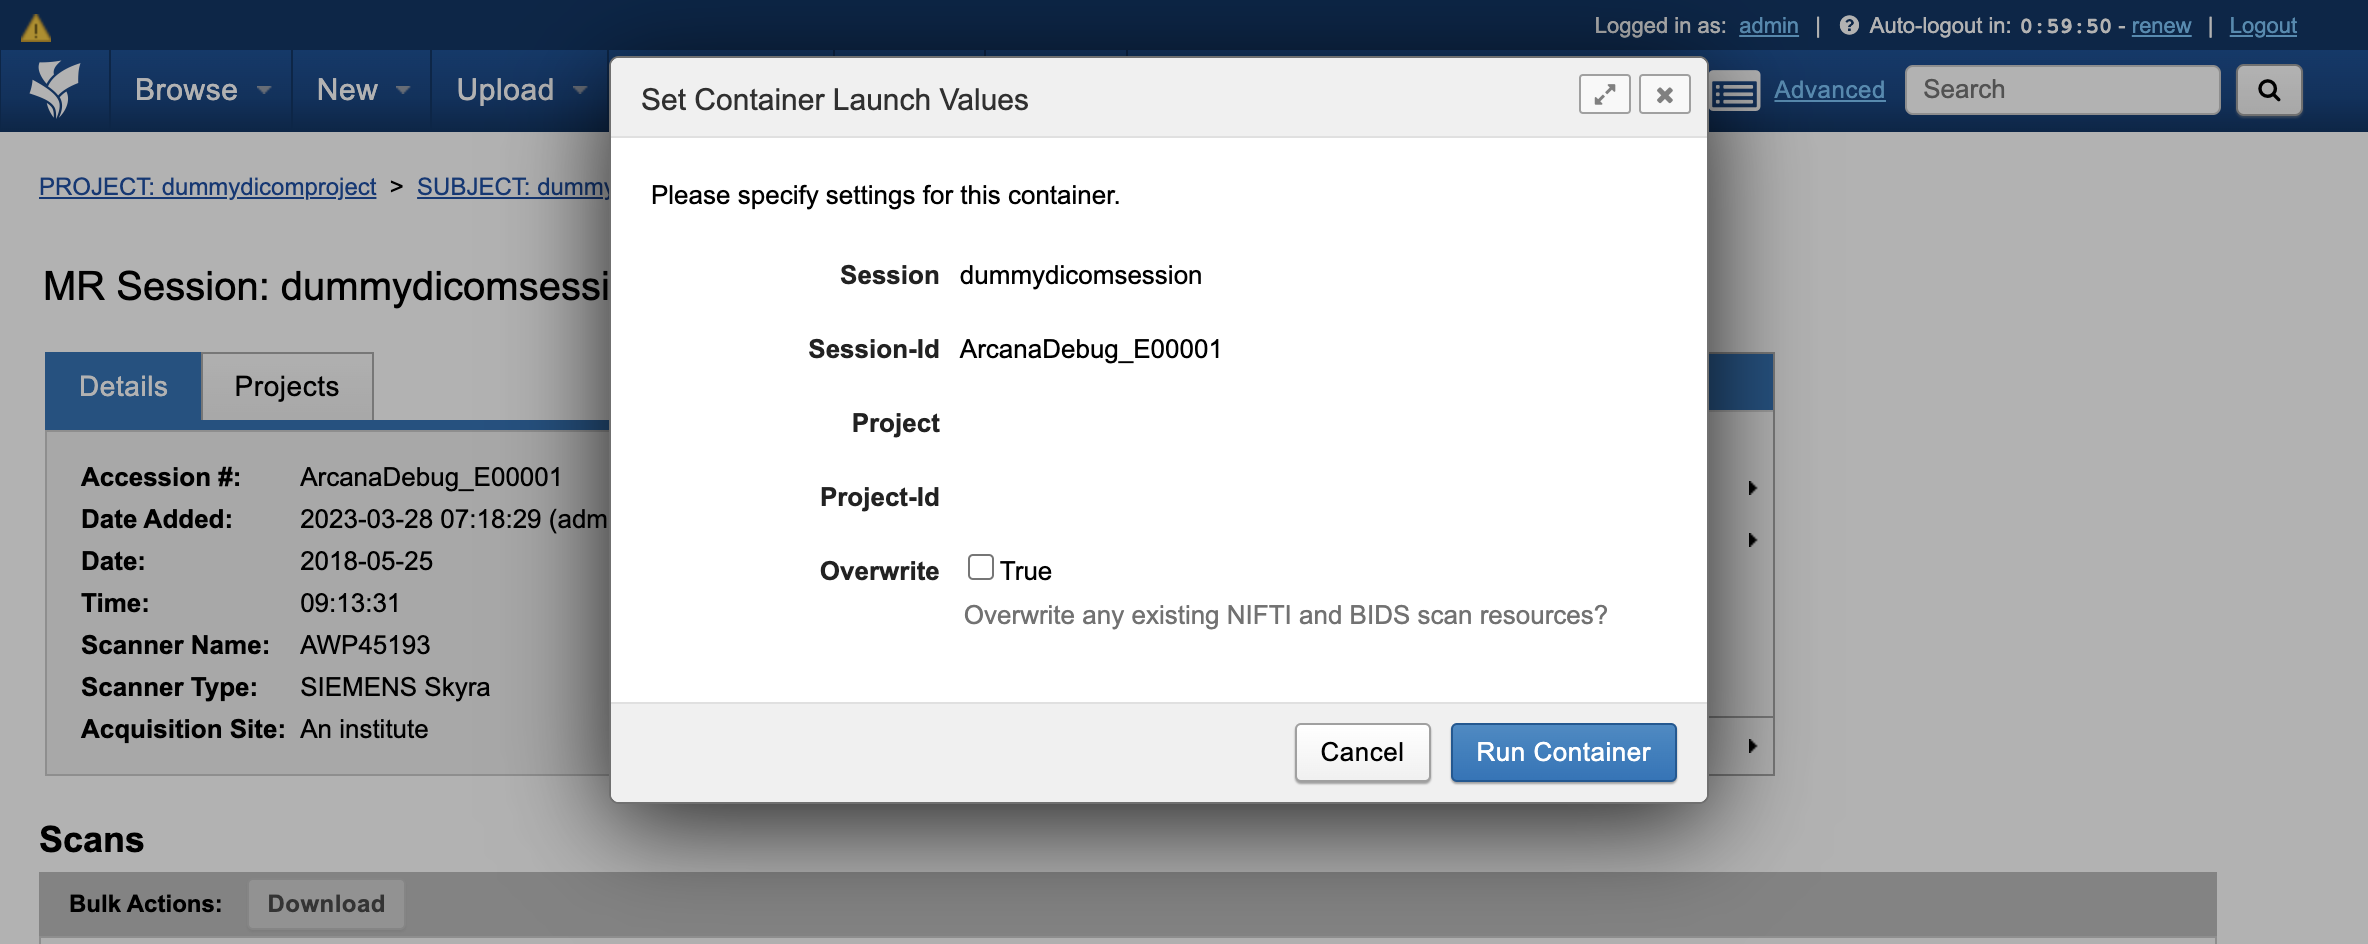Open the XNAT home logo
The height and width of the screenshot is (944, 2368).
[54, 90]
